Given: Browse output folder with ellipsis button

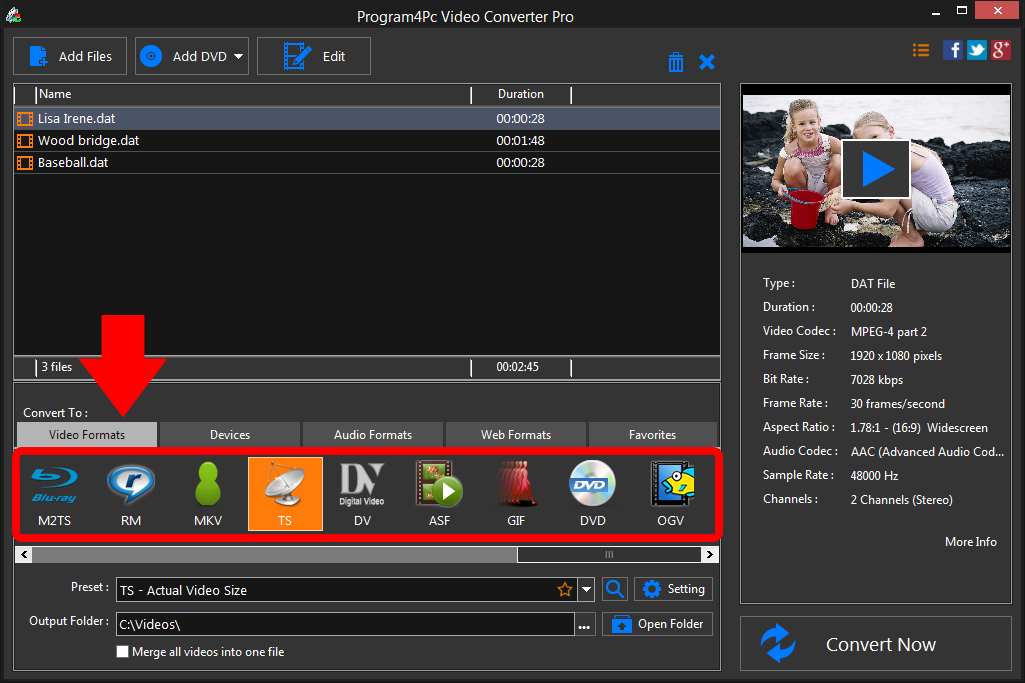Looking at the screenshot, I should click(x=584, y=625).
